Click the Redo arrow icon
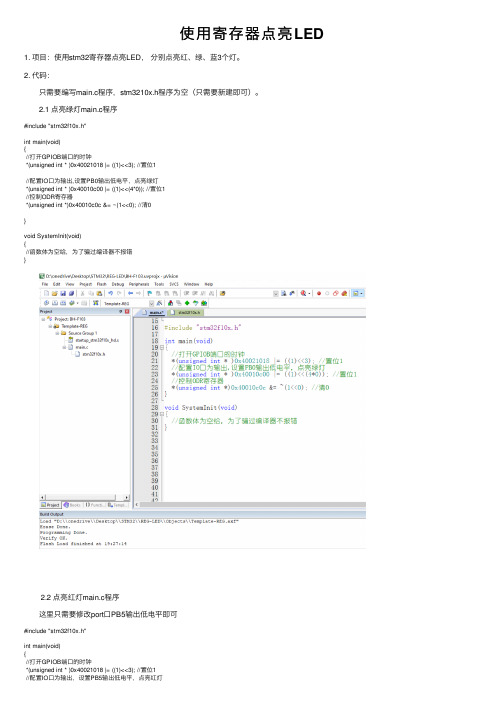Viewport: 504px width, 713px height. [x=119, y=293]
